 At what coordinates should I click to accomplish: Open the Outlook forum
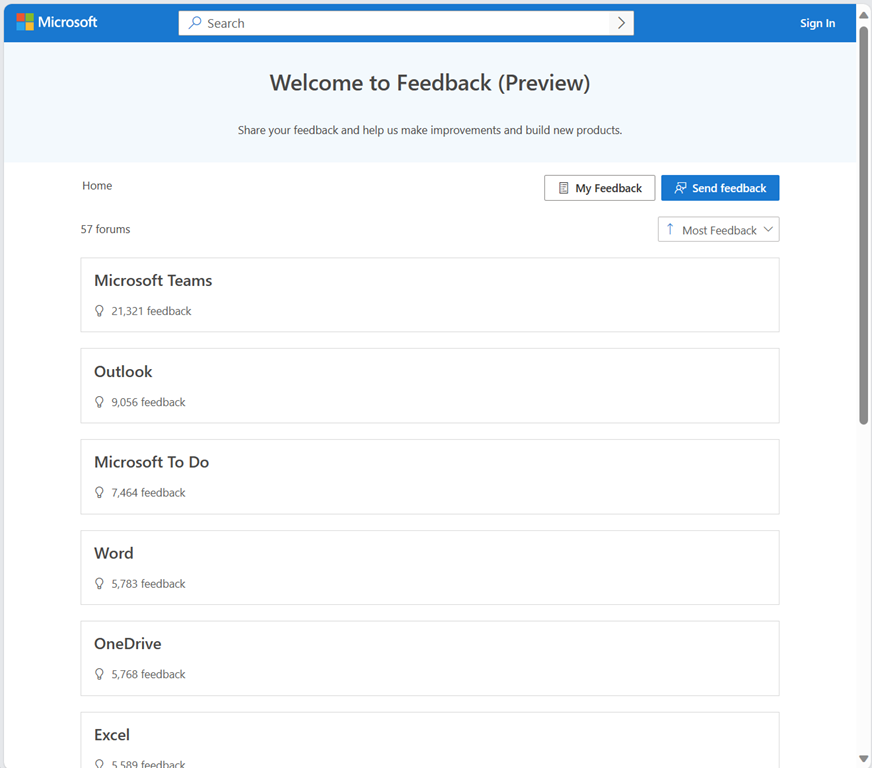123,372
